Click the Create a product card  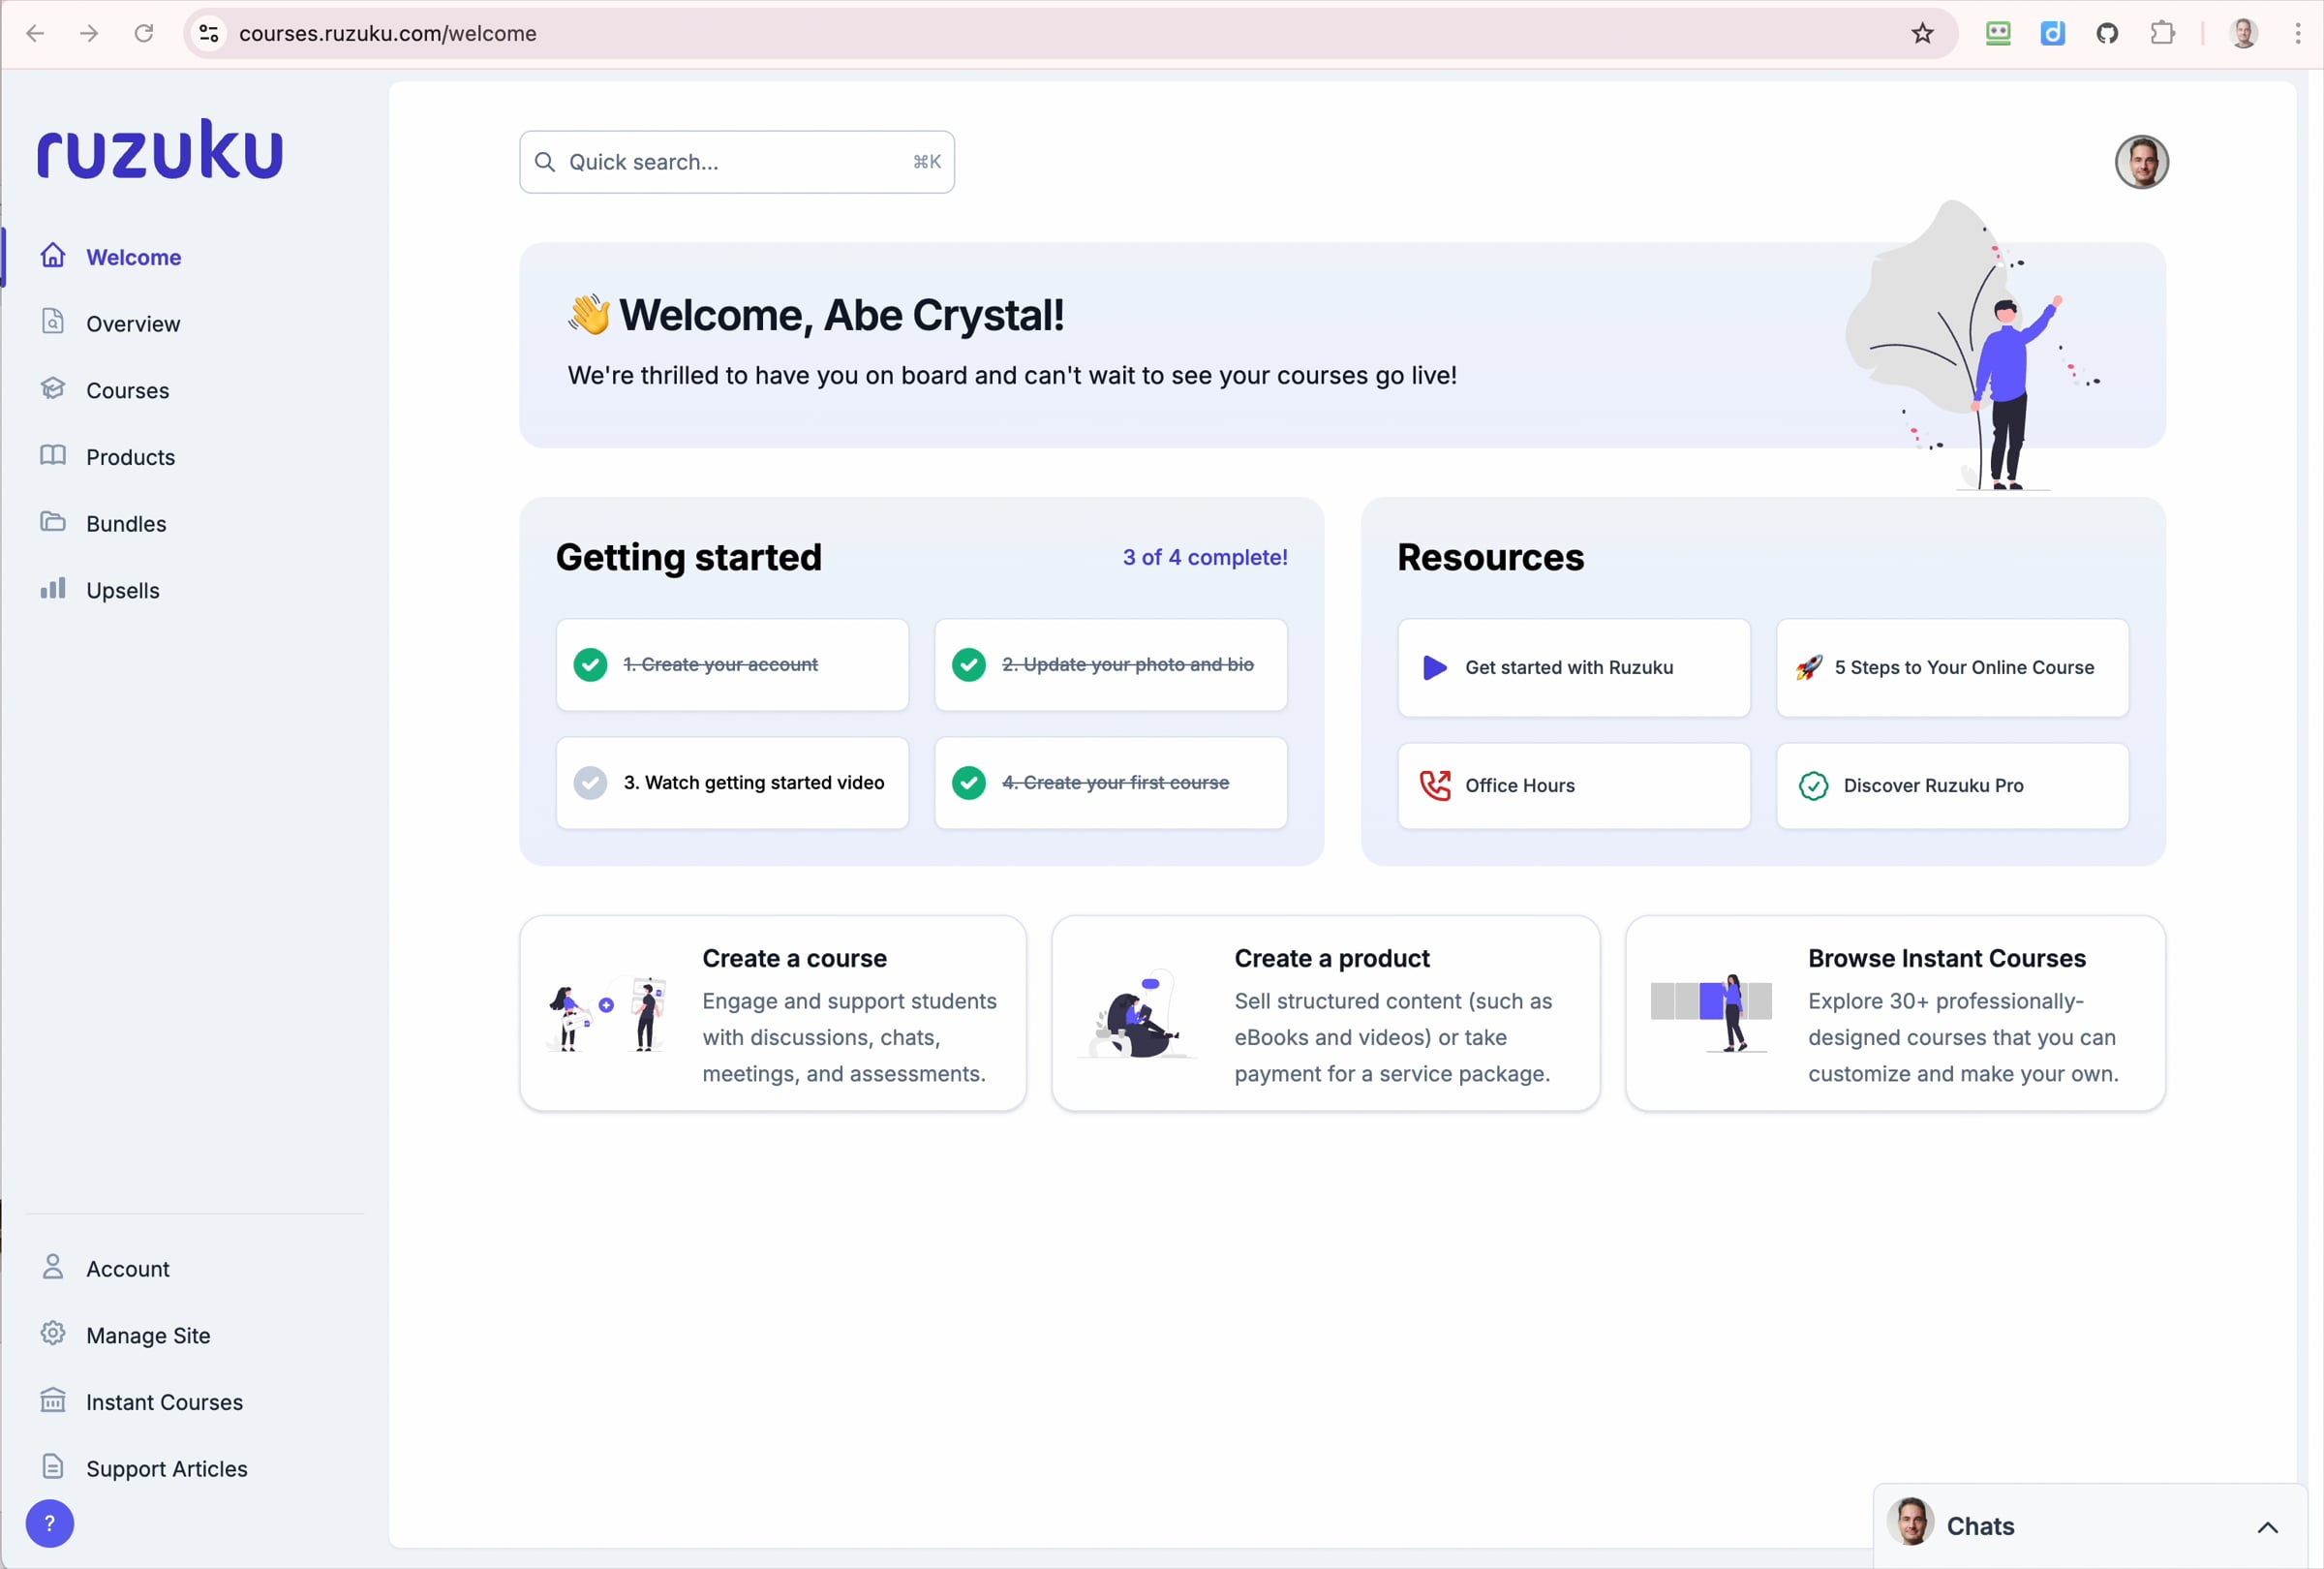pos(1325,1012)
